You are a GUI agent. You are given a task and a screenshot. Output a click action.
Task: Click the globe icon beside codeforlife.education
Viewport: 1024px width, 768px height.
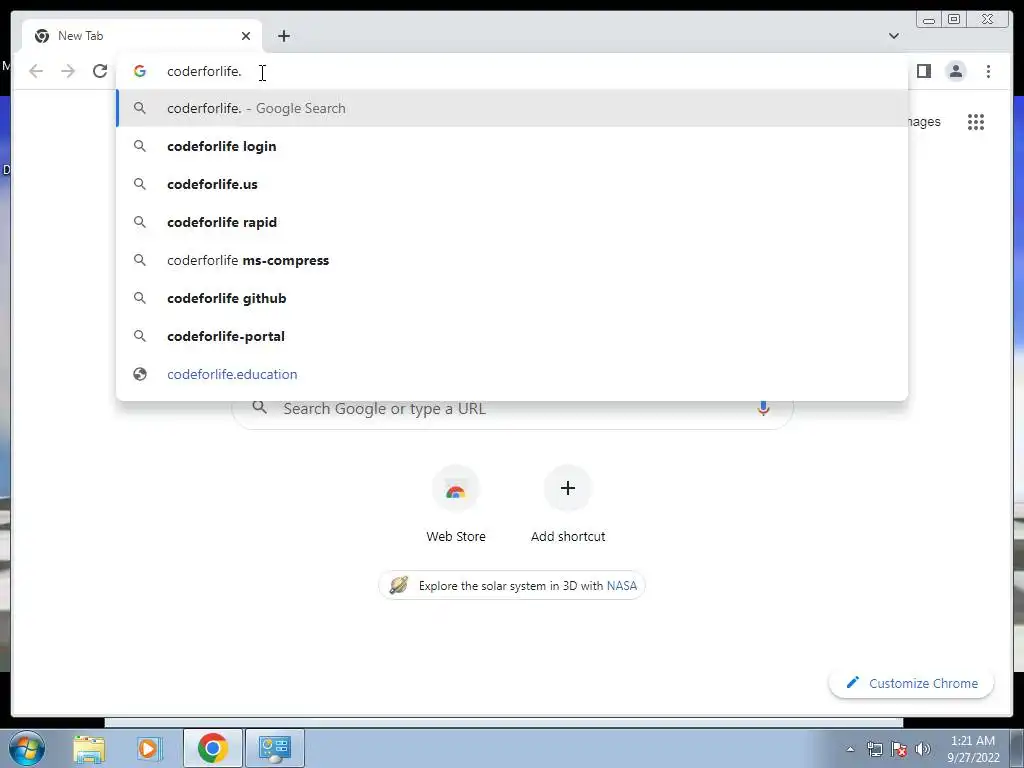click(140, 374)
